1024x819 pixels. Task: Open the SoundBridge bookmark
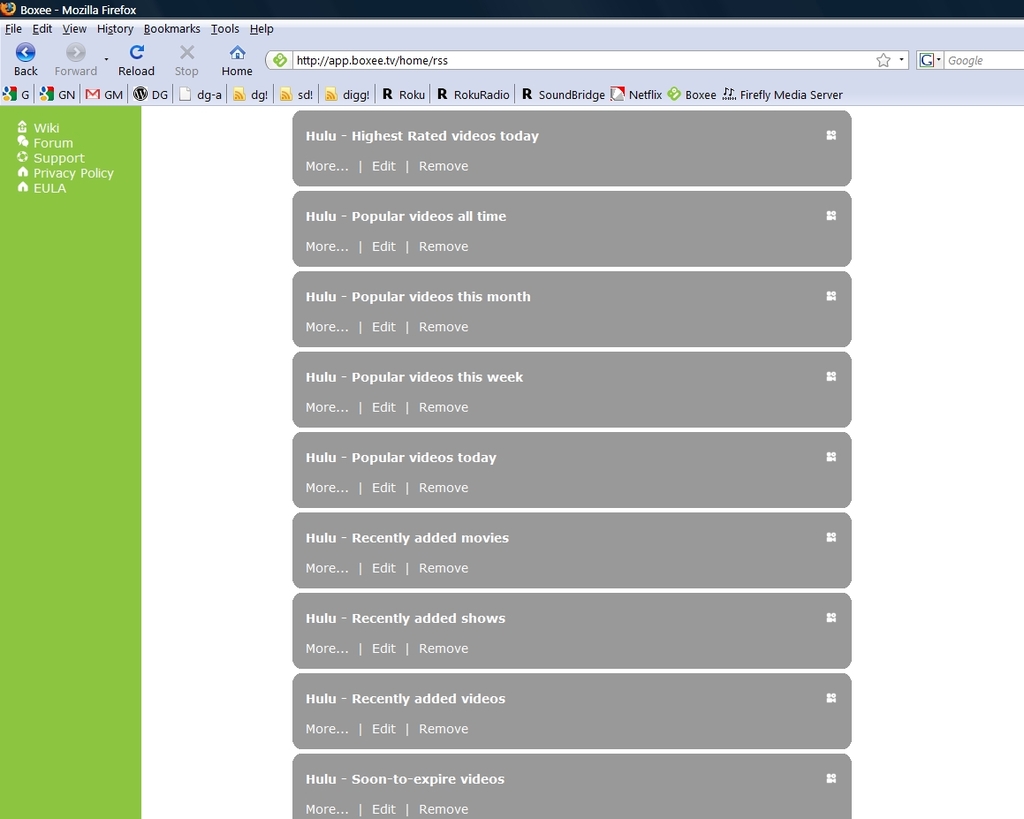564,95
